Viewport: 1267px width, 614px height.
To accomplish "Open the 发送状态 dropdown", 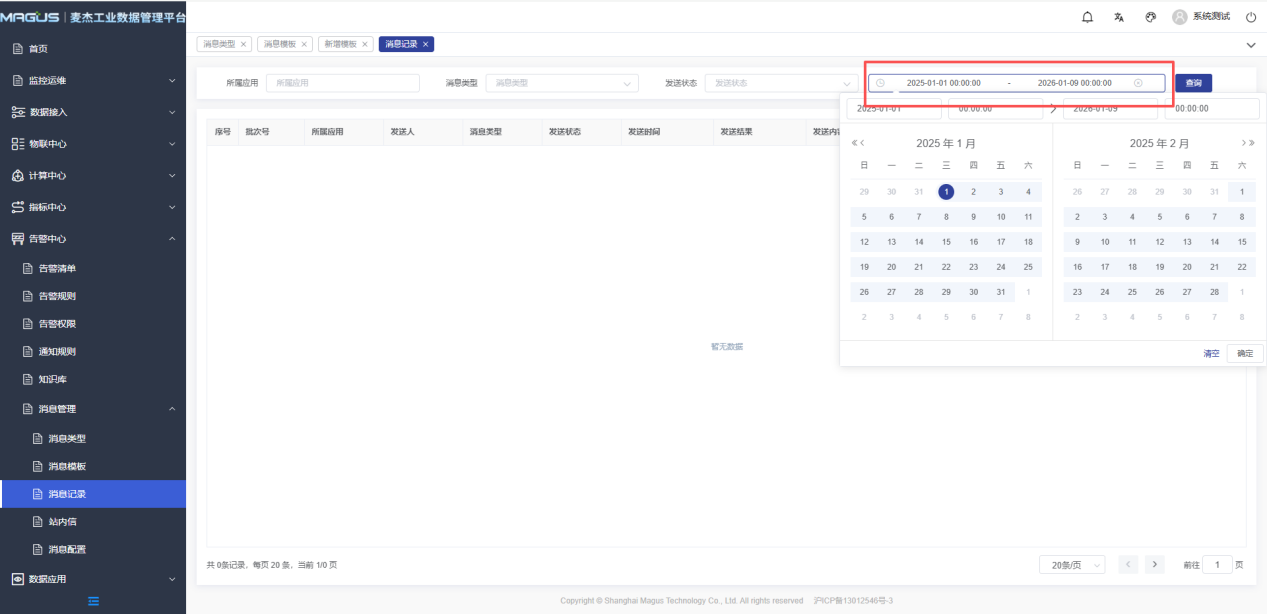I will click(x=780, y=83).
